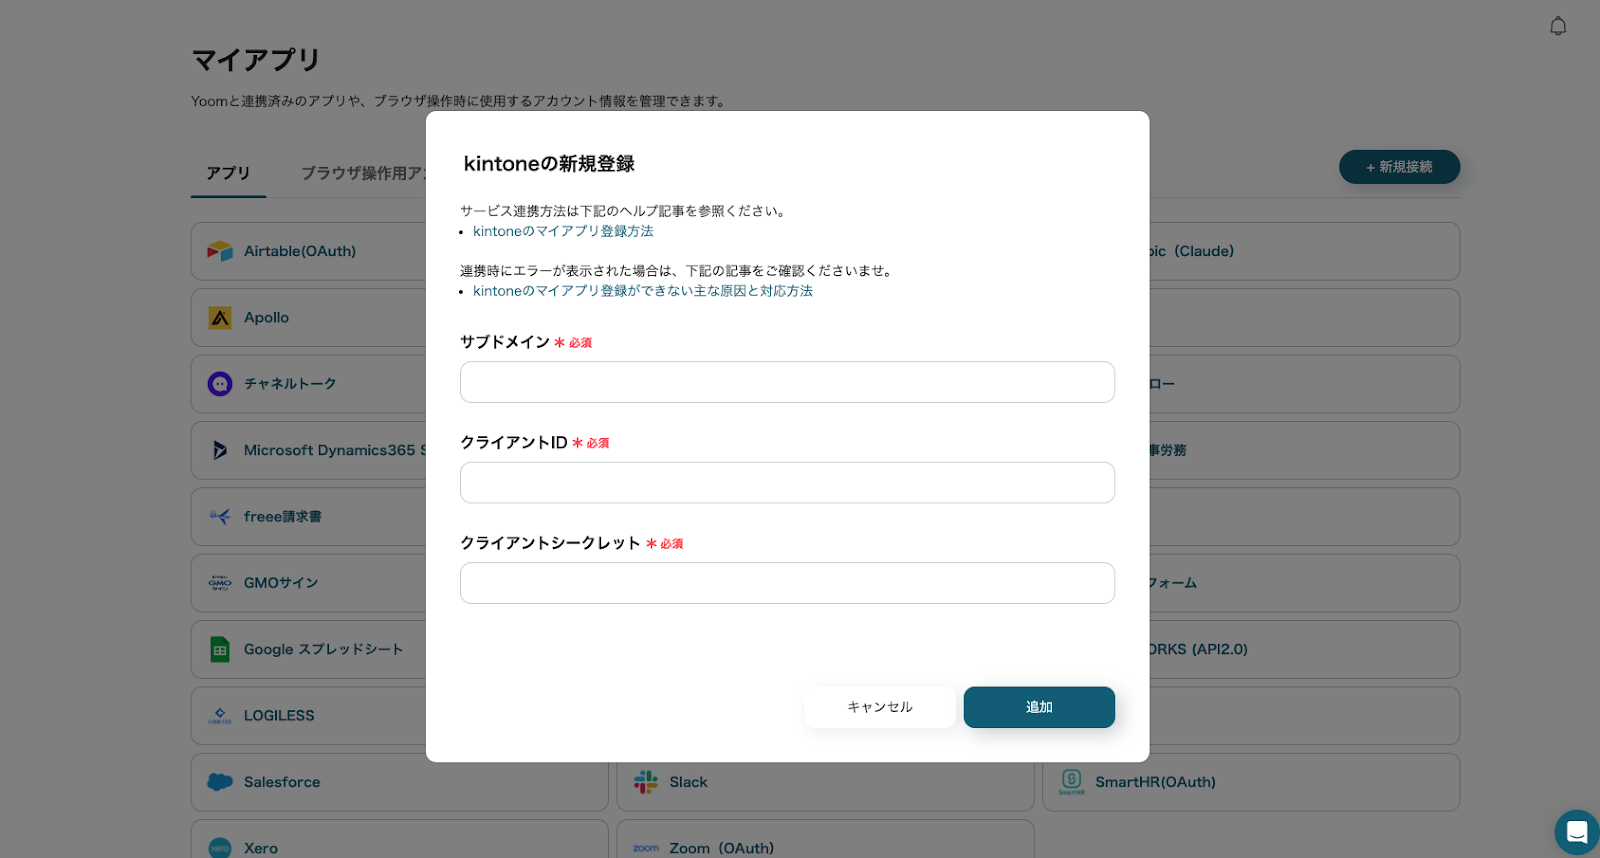Click the Salesforce cloud icon
The height and width of the screenshot is (858, 1600).
click(220, 782)
